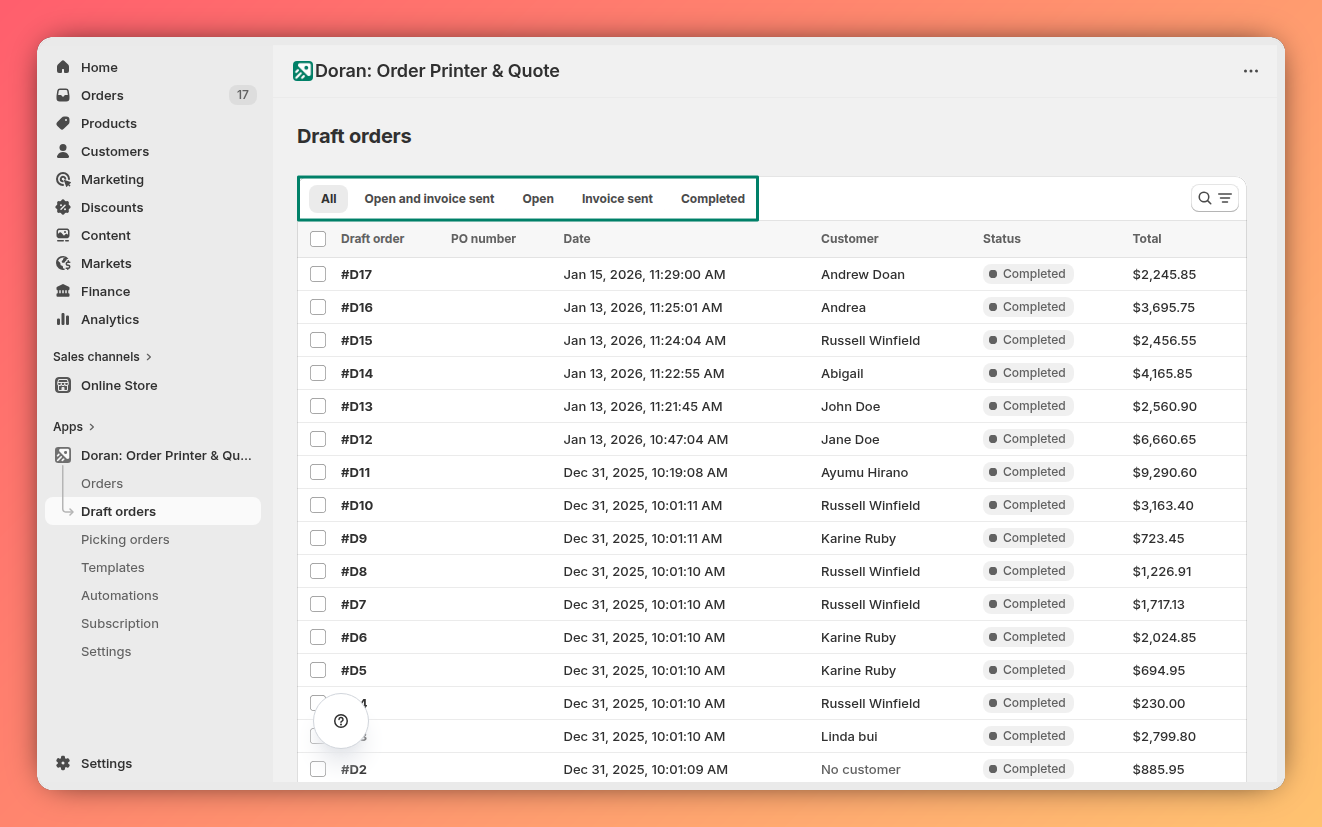Switch to Open and invoice sent tab
The height and width of the screenshot is (827, 1322).
coord(429,198)
